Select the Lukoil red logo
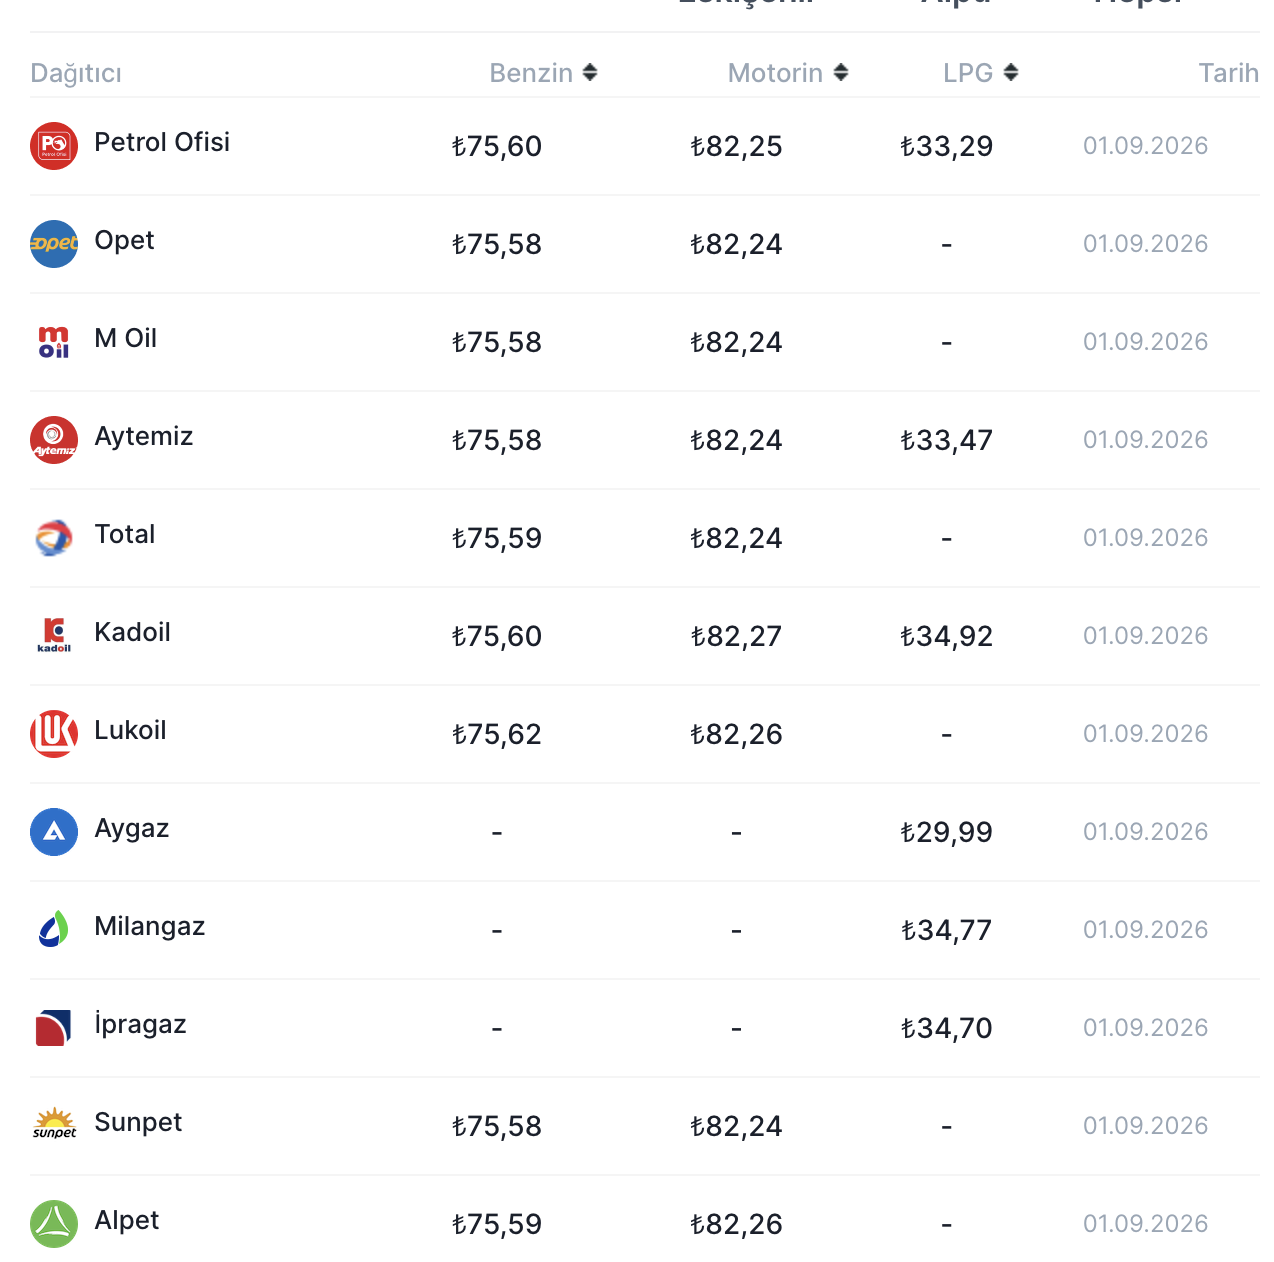The width and height of the screenshot is (1274, 1262). pos(54,734)
